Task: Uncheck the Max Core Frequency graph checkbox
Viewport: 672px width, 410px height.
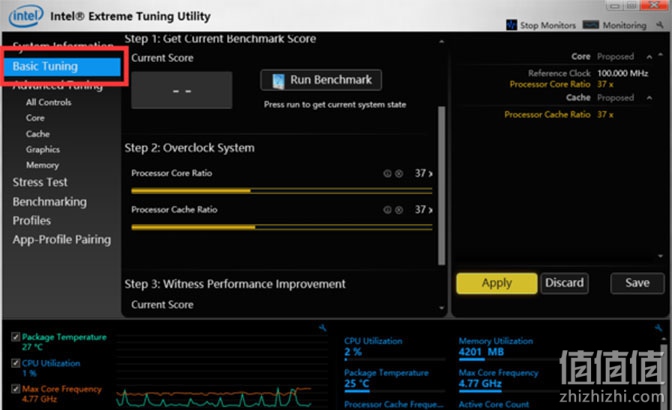Action: 15,389
